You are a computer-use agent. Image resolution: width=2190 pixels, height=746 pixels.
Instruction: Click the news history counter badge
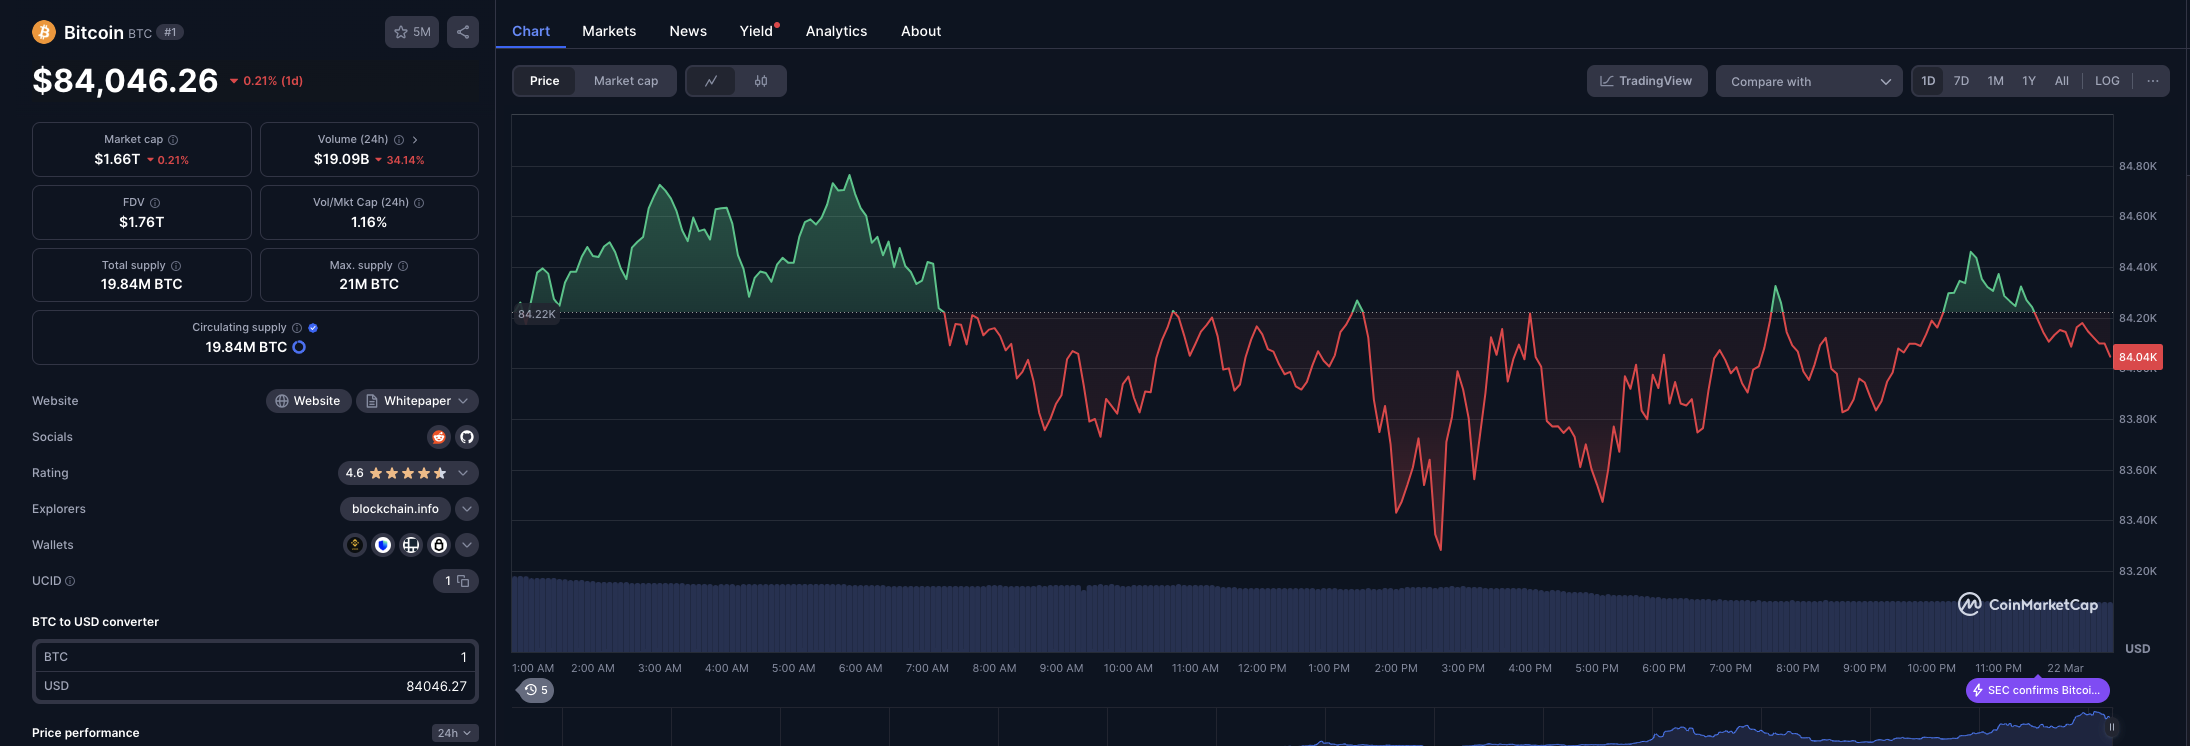pos(537,690)
